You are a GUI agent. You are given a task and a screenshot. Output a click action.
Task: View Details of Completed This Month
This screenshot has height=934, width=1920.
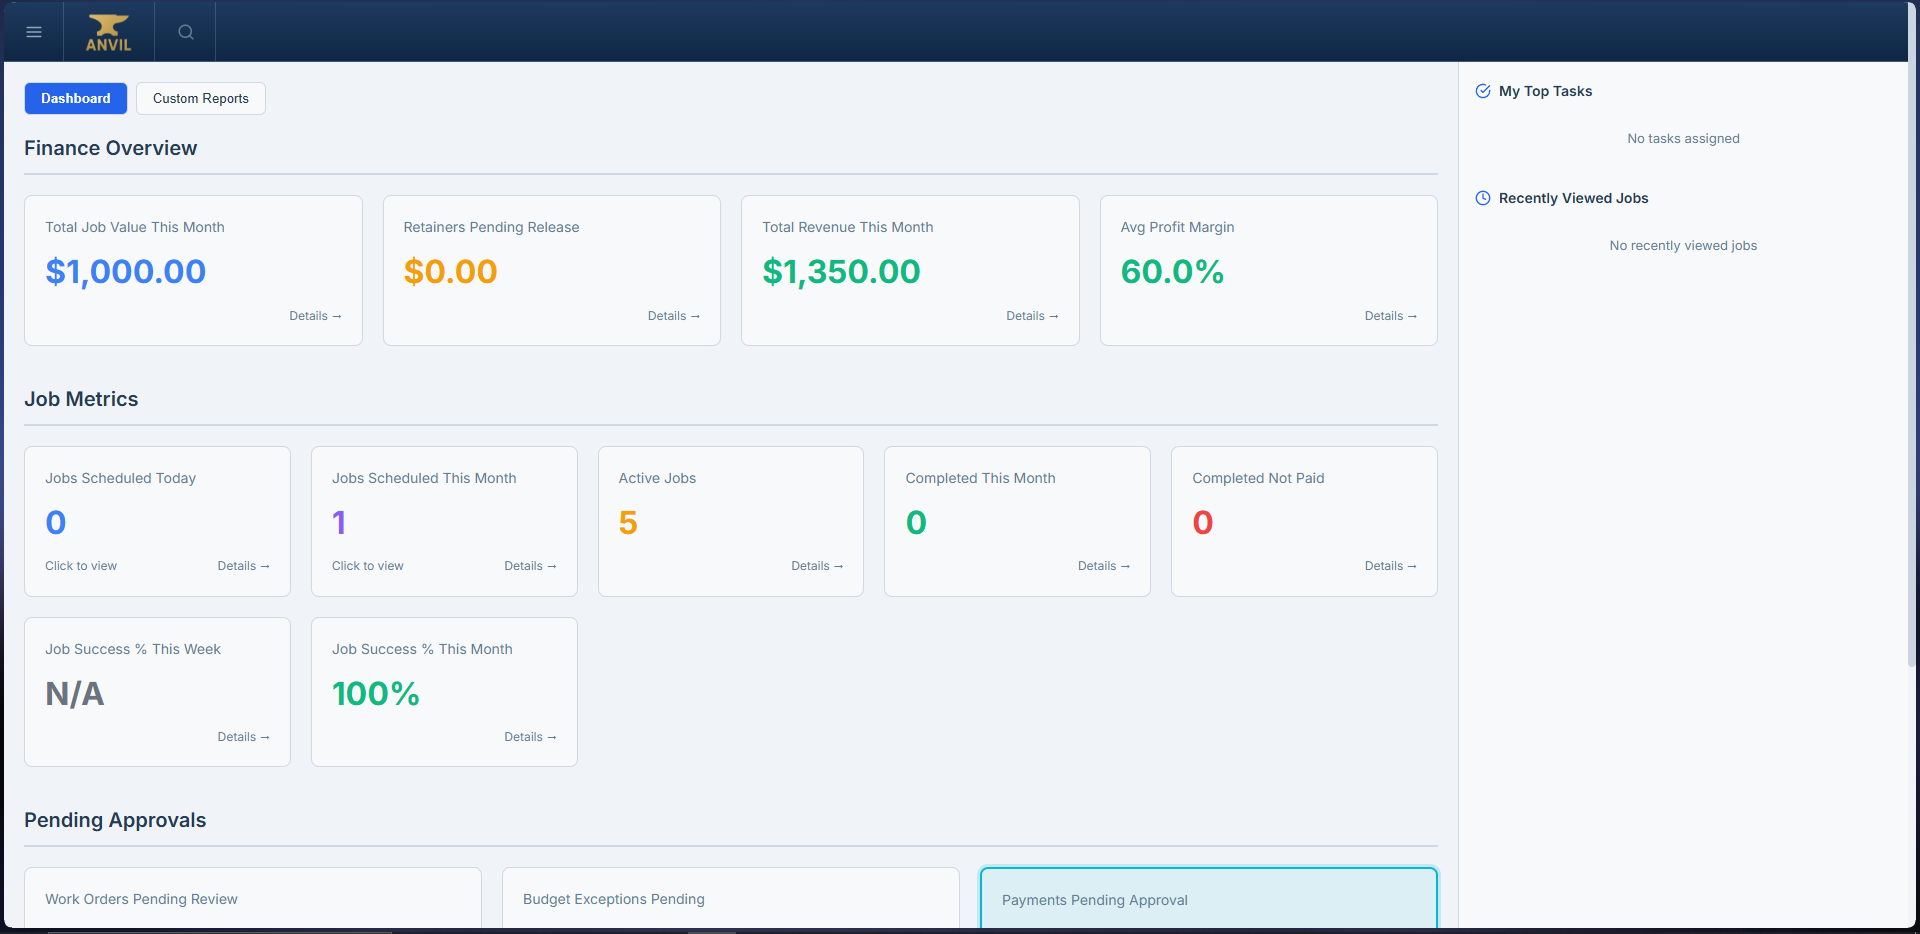1103,565
